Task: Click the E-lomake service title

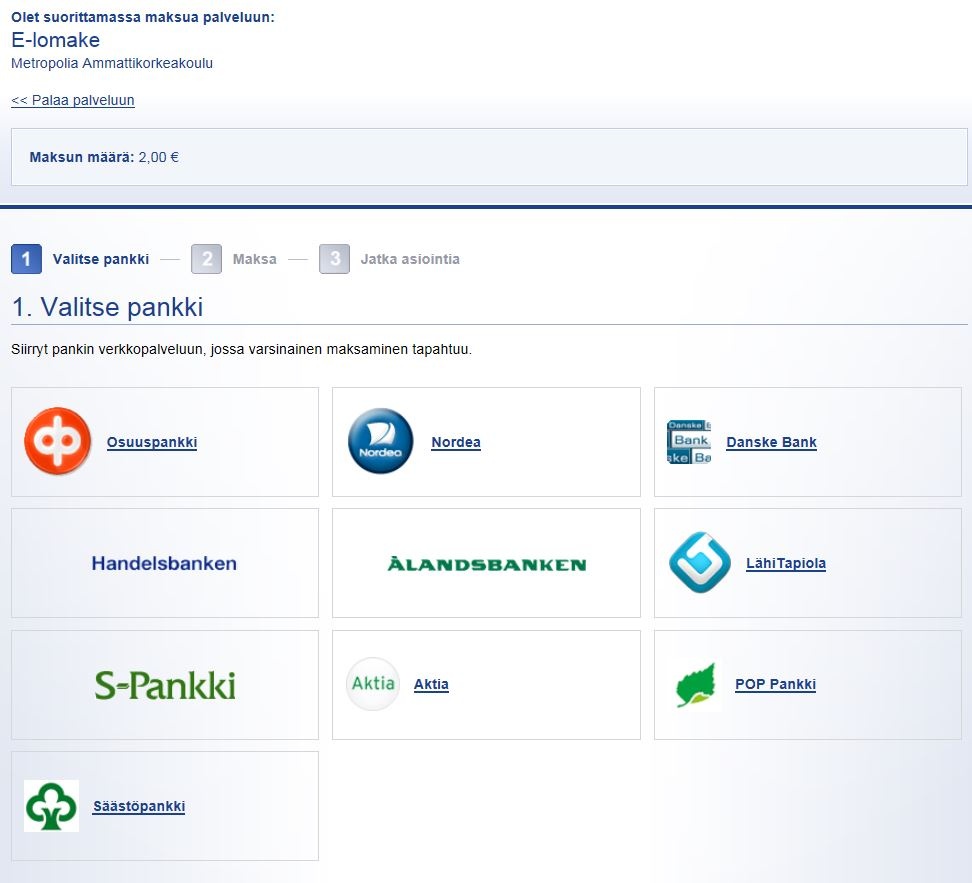Action: tap(55, 40)
